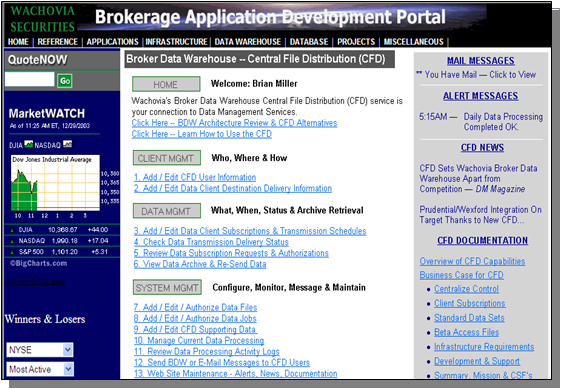
Task: Open the Centralize Control bullet link
Action: 466,289
